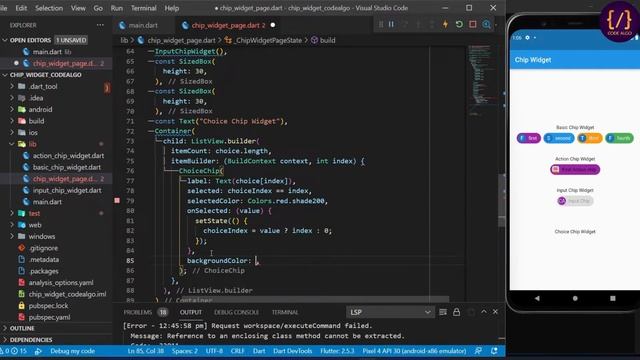The height and width of the screenshot is (360, 640).
Task: Open the Explorer more actions ellipsis
Action: coord(100,25)
